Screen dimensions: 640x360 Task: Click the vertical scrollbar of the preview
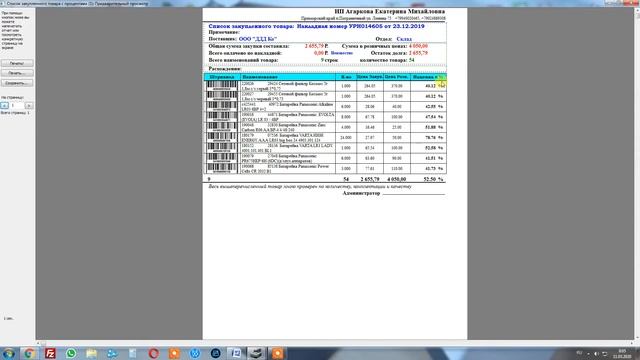point(637,173)
